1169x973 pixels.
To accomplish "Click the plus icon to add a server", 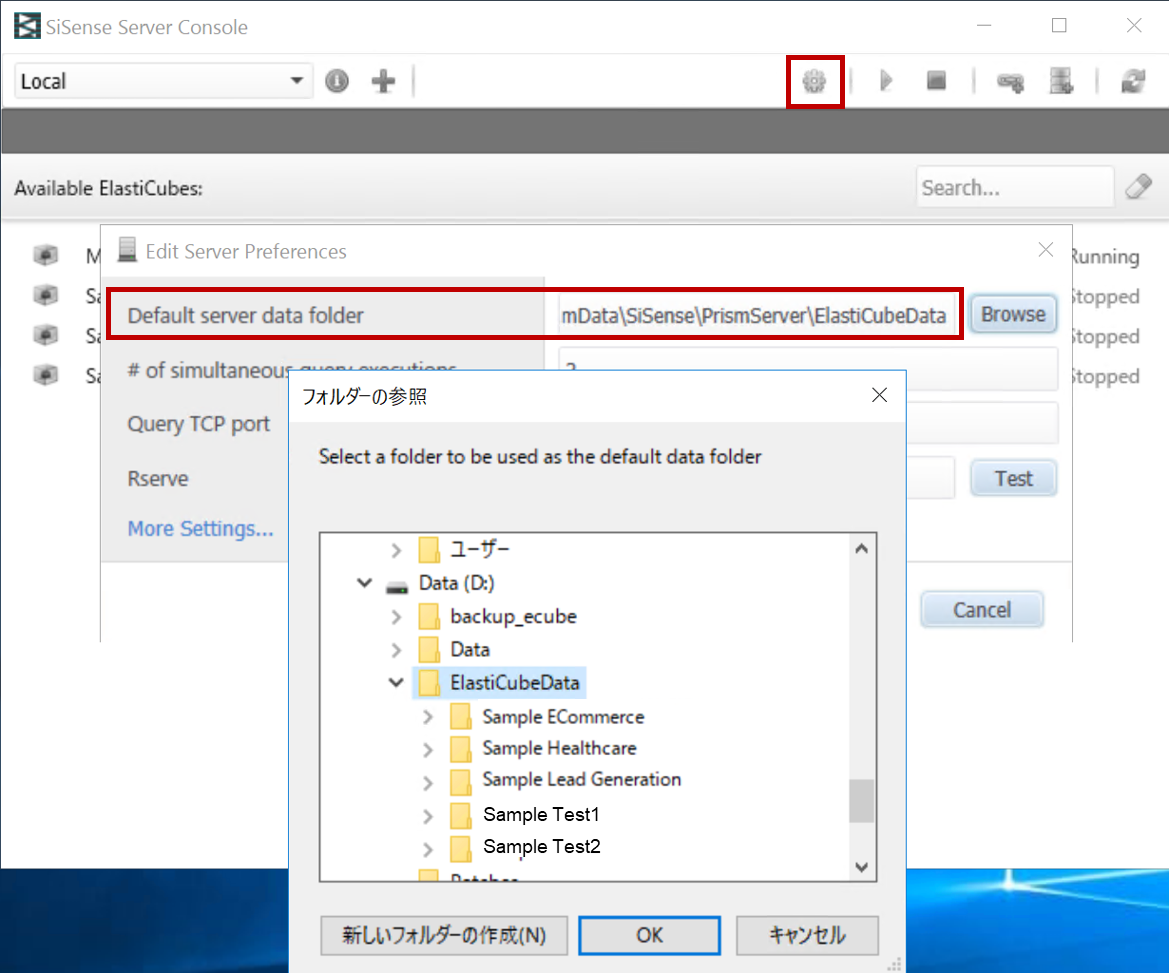I will point(383,81).
